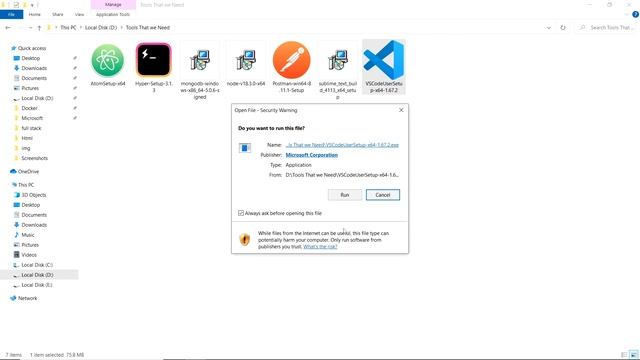
Task: Select the mongodb-windows-x86_64 installer icon
Action: [x=200, y=60]
